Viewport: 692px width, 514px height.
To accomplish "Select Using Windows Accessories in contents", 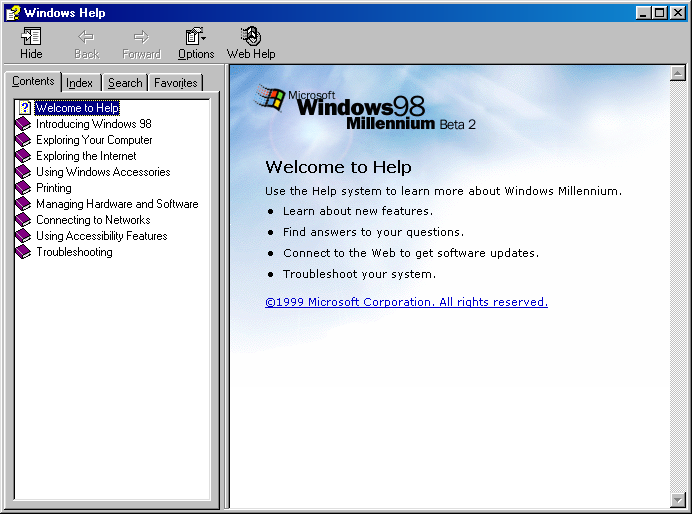I will [103, 172].
